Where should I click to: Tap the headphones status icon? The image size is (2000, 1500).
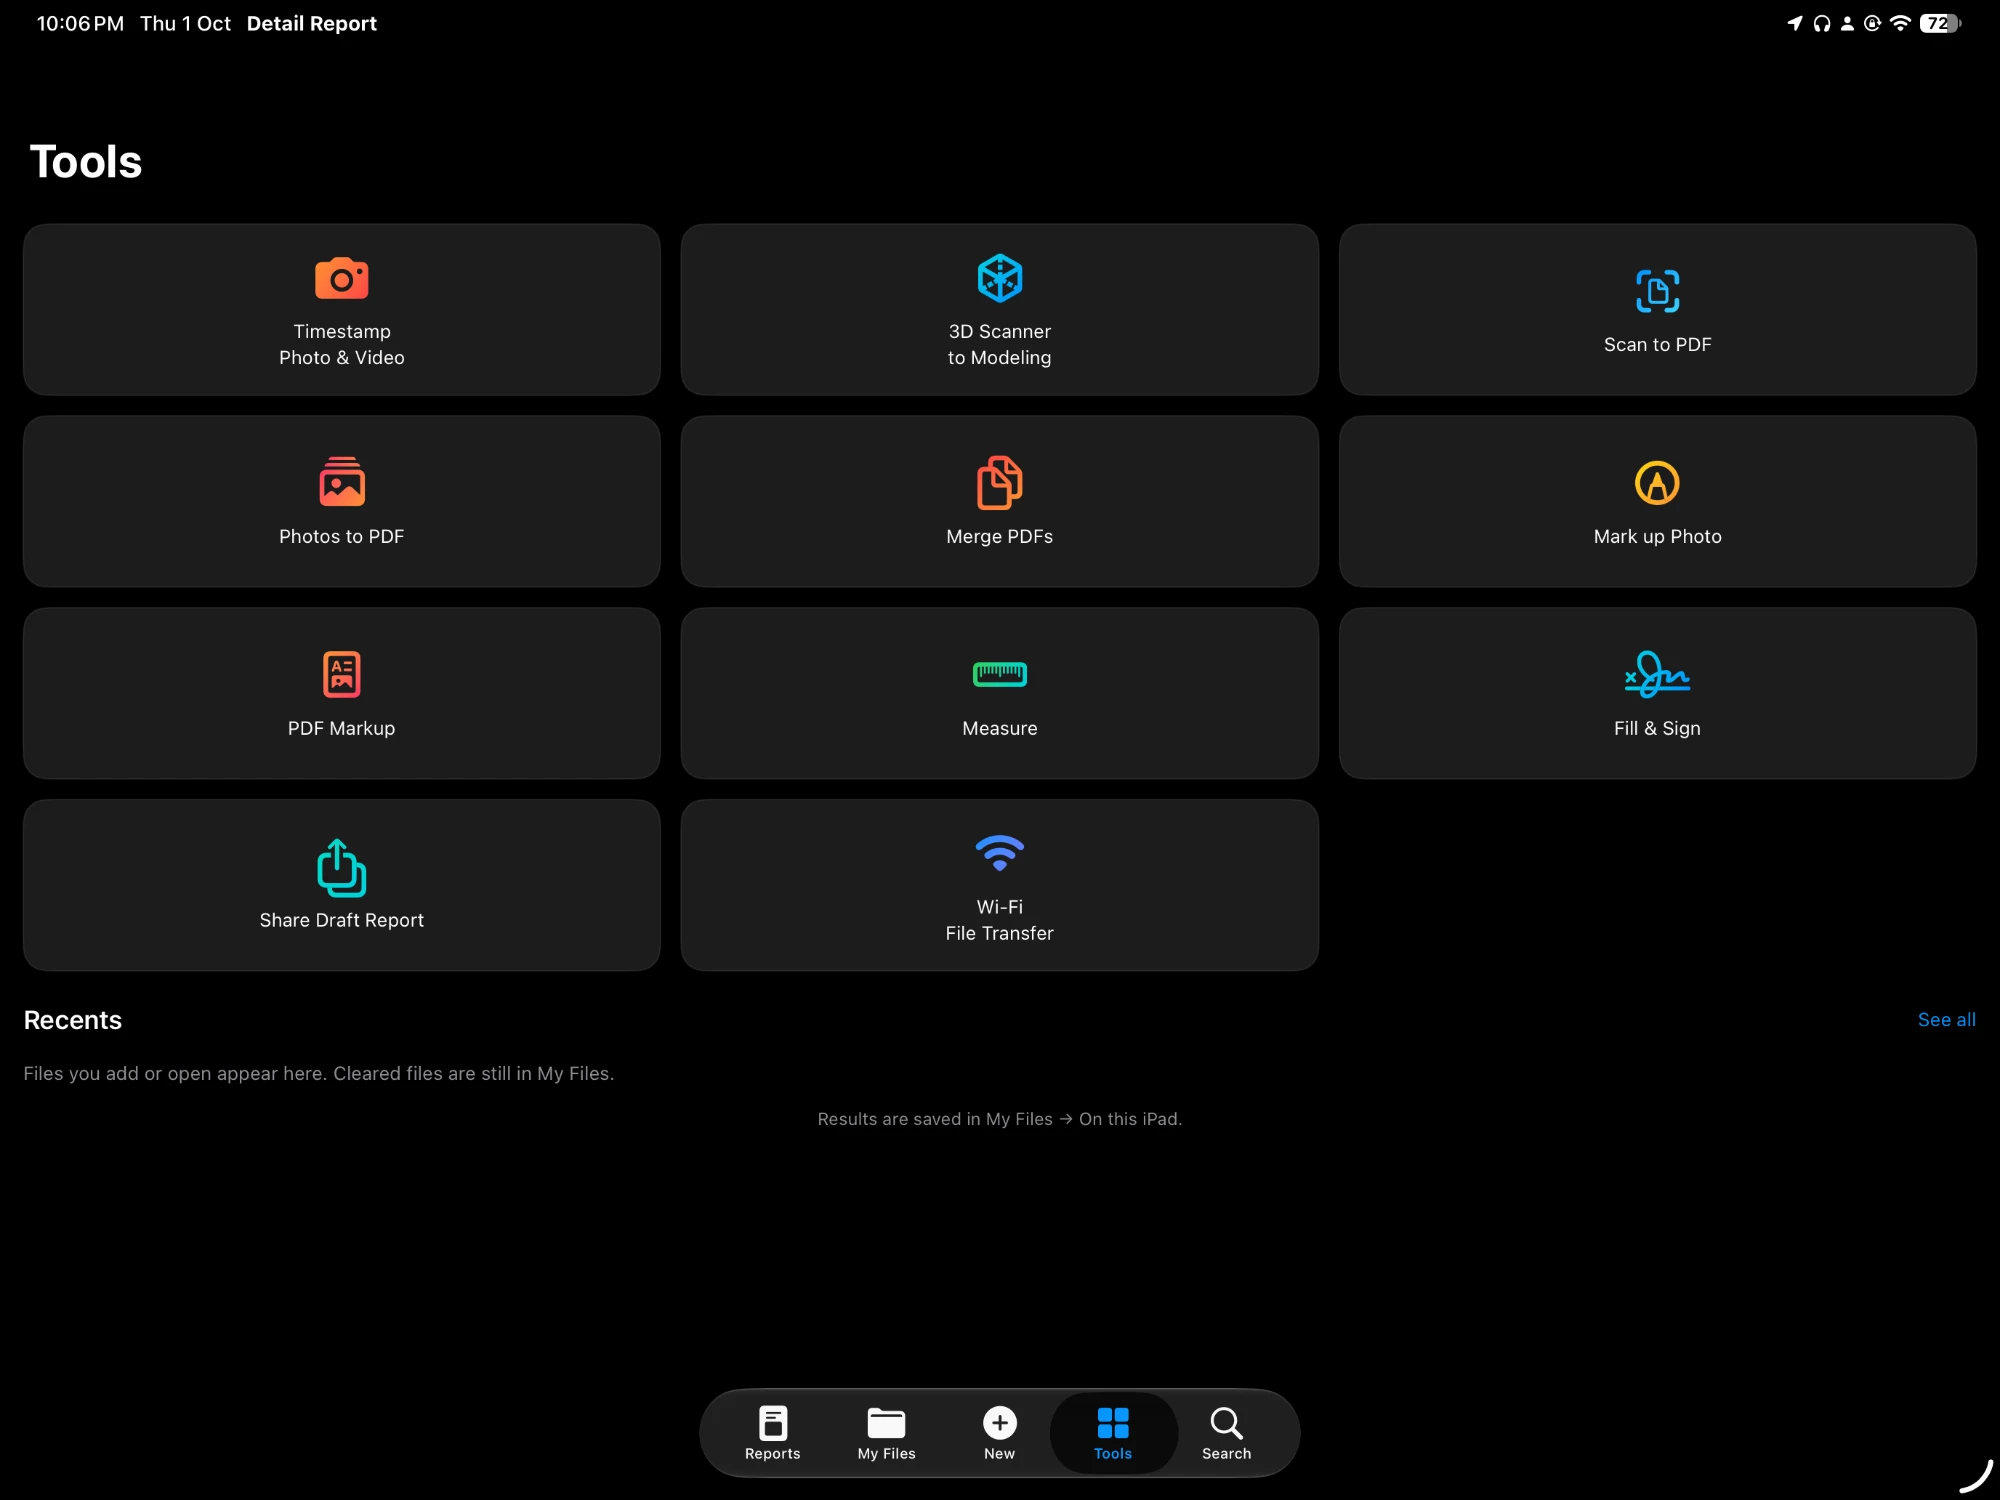coord(1822,23)
